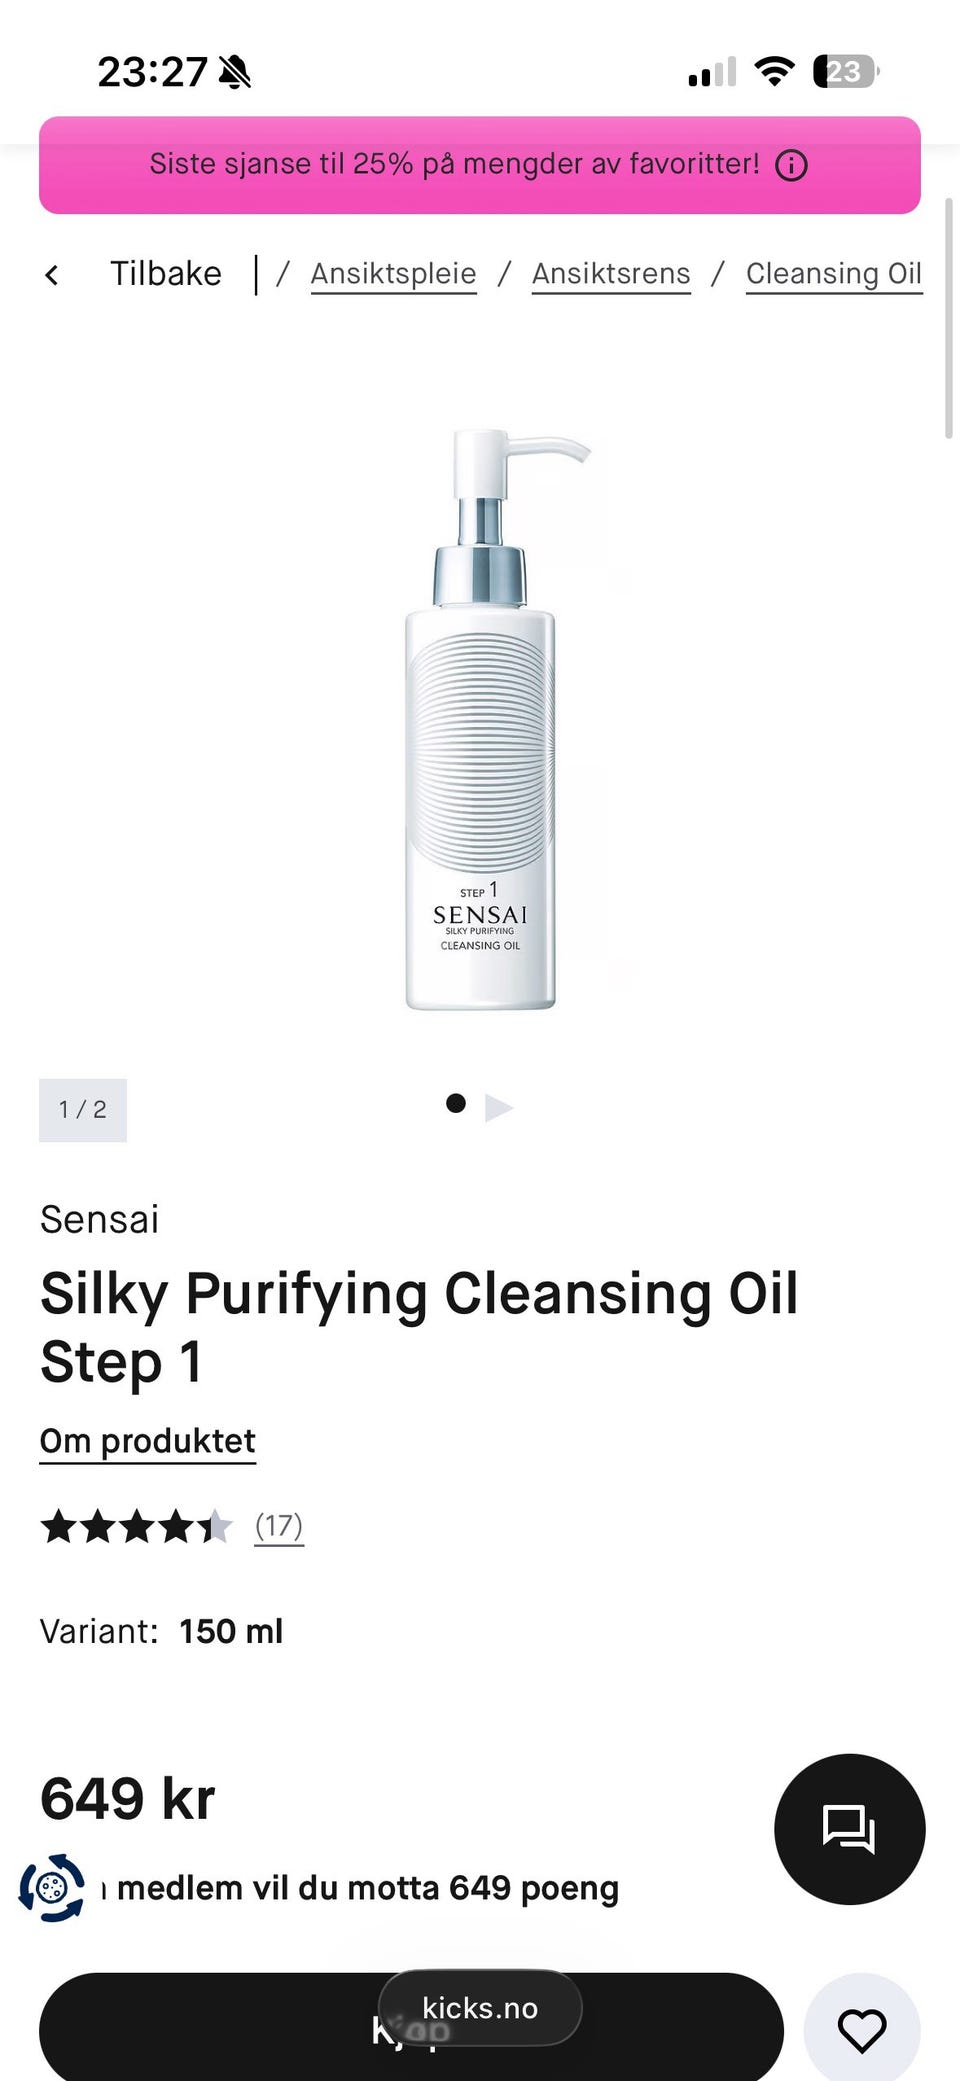Select the first image dot indicator
The height and width of the screenshot is (2081, 960).
[456, 1103]
